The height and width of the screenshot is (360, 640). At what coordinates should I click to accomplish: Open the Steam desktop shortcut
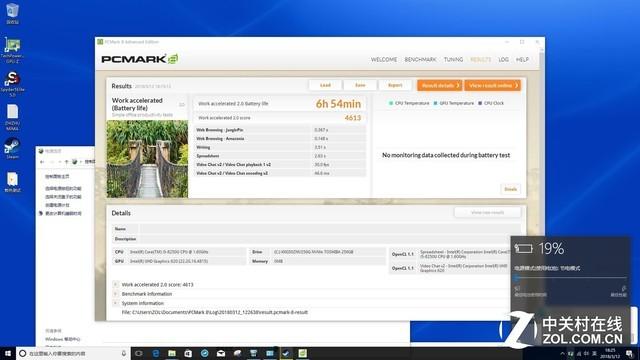click(x=12, y=149)
